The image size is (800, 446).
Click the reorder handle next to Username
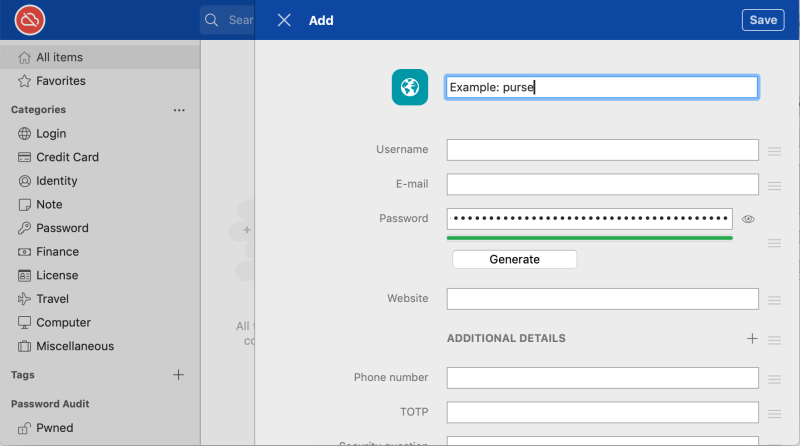pyautogui.click(x=774, y=151)
